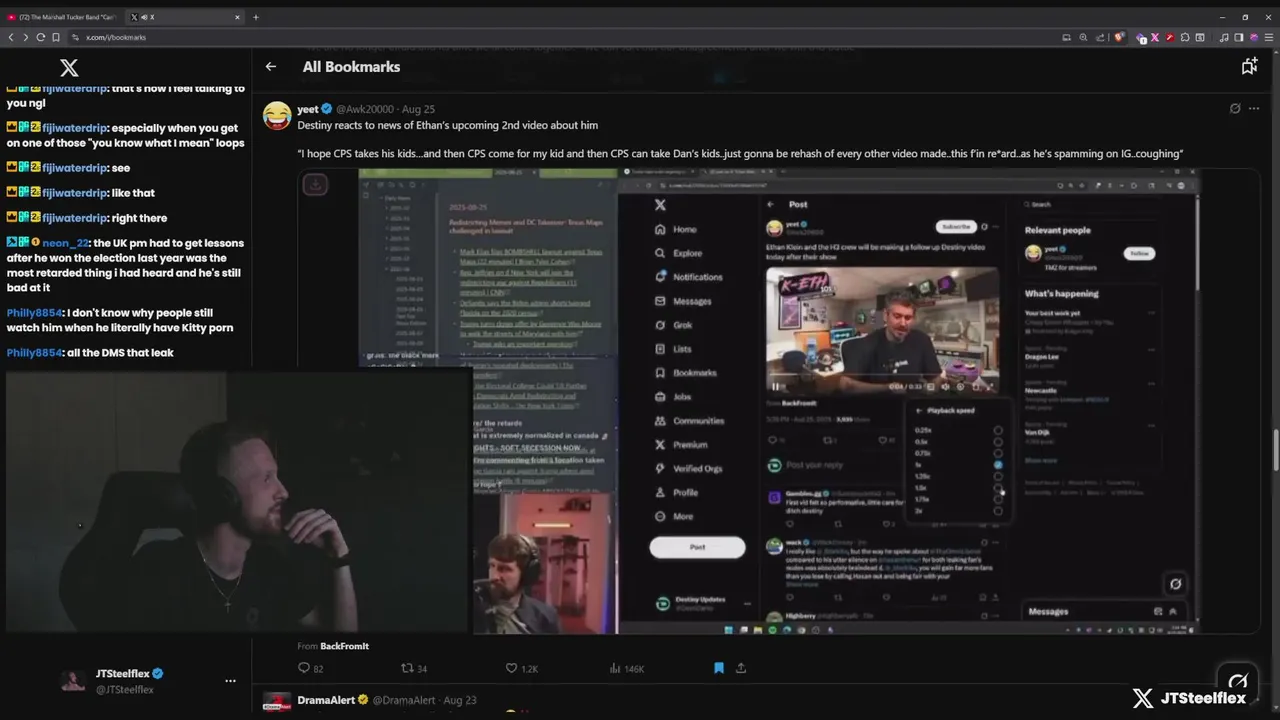This screenshot has width=1280, height=720.
Task: View analytics showing 146K views
Action: (x=627, y=668)
